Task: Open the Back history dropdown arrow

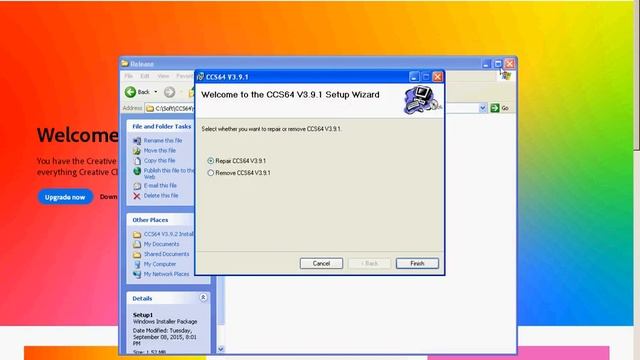Action: [x=156, y=92]
